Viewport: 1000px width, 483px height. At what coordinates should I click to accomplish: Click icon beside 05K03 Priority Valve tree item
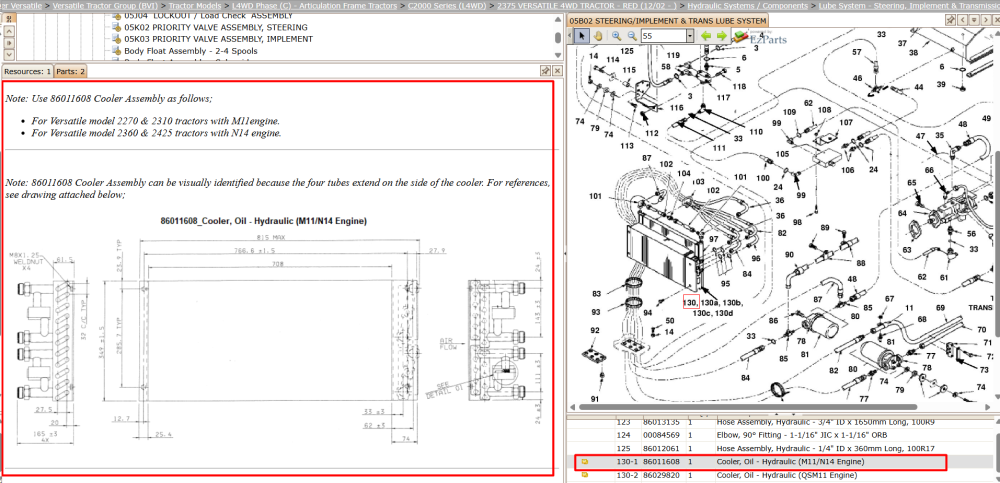click(x=117, y=39)
